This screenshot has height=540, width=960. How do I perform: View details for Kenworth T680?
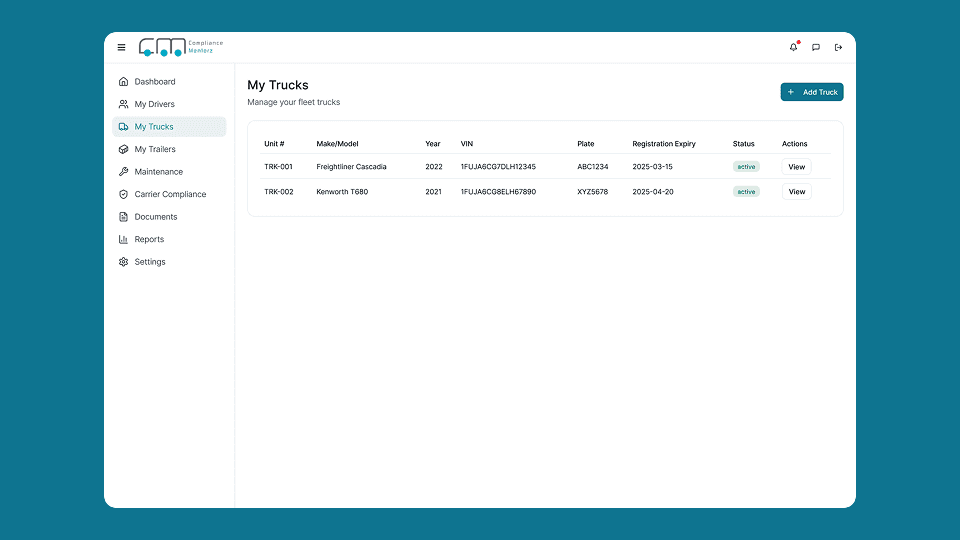[796, 192]
